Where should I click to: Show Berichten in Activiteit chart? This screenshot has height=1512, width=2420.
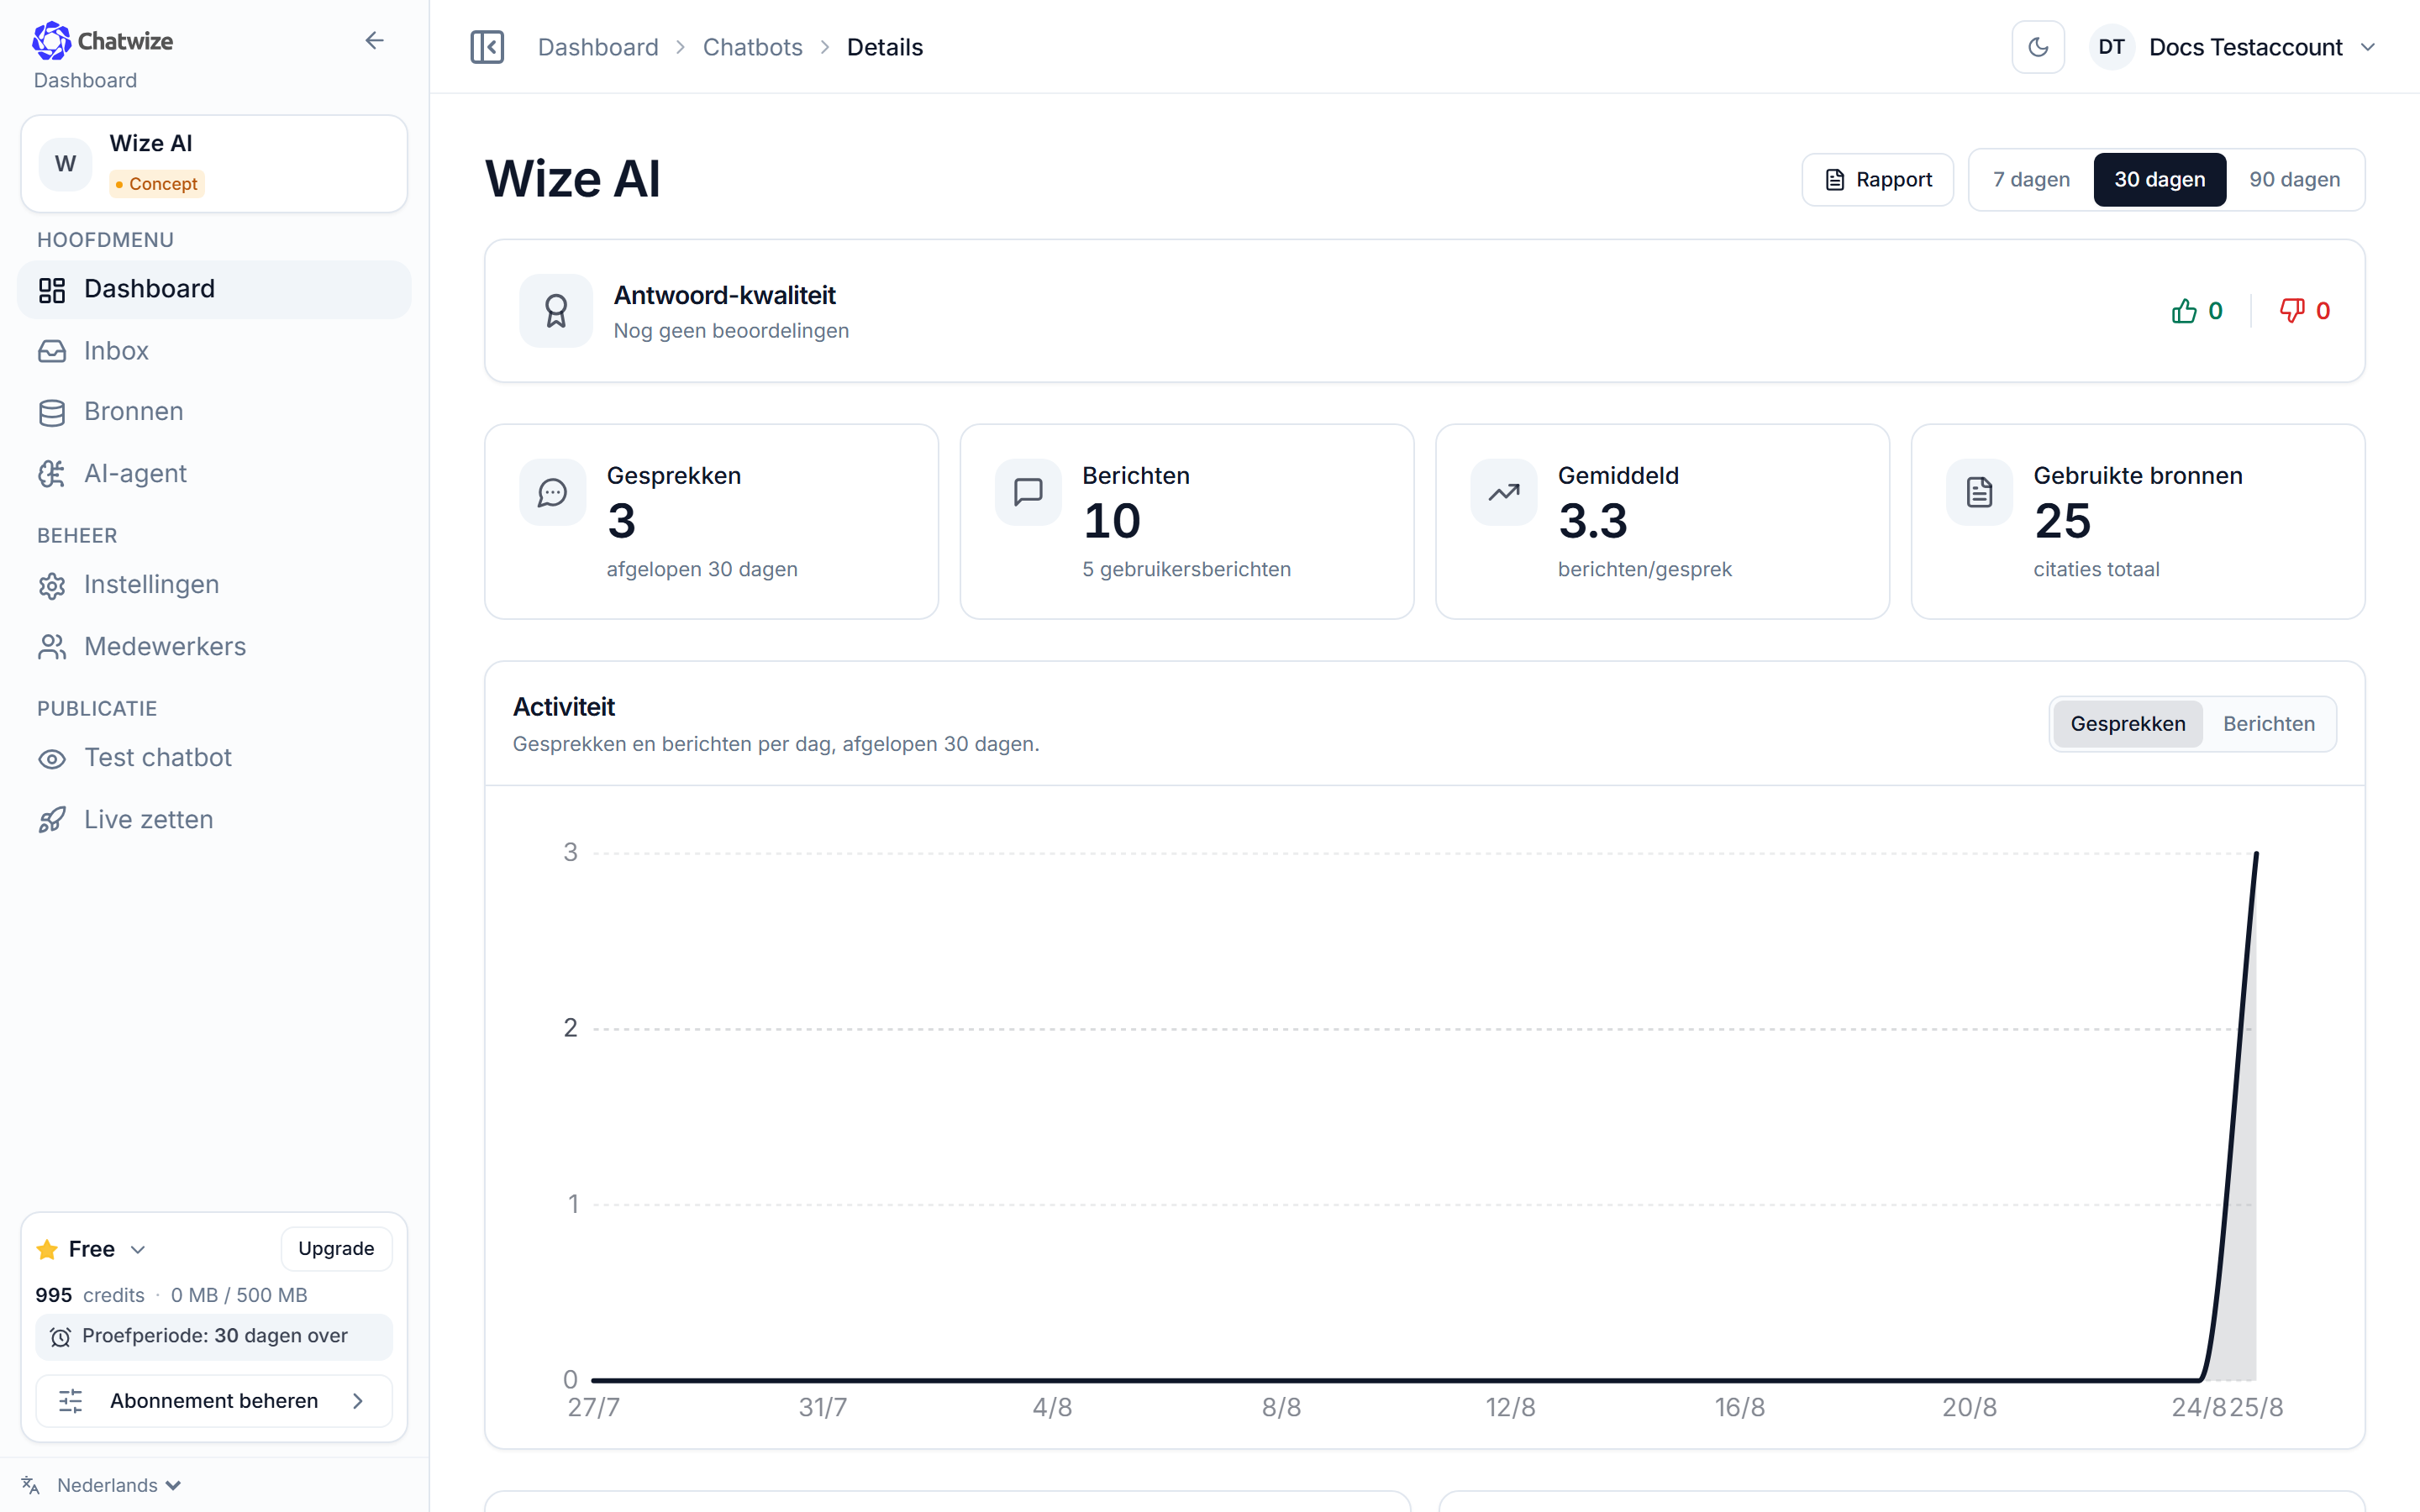(x=2268, y=724)
